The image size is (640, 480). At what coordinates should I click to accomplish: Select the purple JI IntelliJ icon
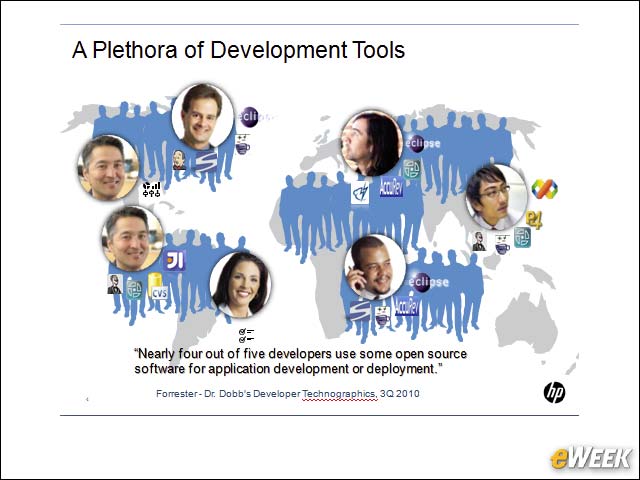(x=174, y=260)
